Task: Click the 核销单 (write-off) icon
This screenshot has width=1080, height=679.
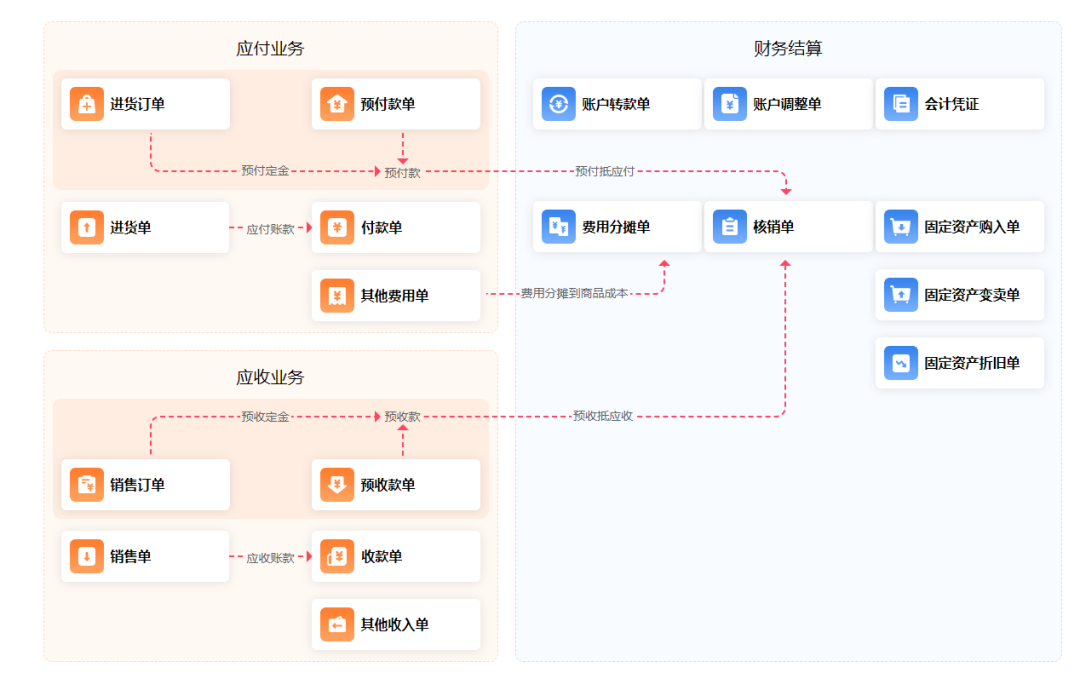Action: point(729,227)
